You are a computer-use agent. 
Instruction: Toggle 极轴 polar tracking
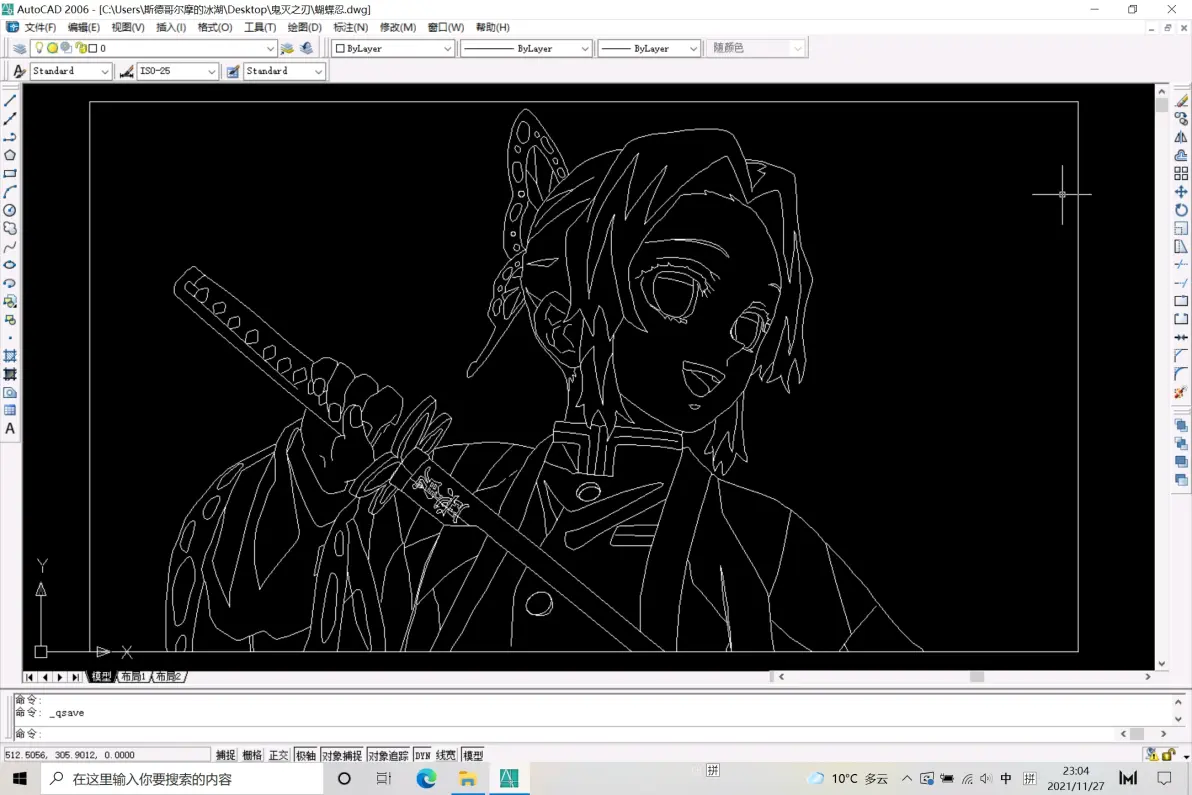[306, 755]
